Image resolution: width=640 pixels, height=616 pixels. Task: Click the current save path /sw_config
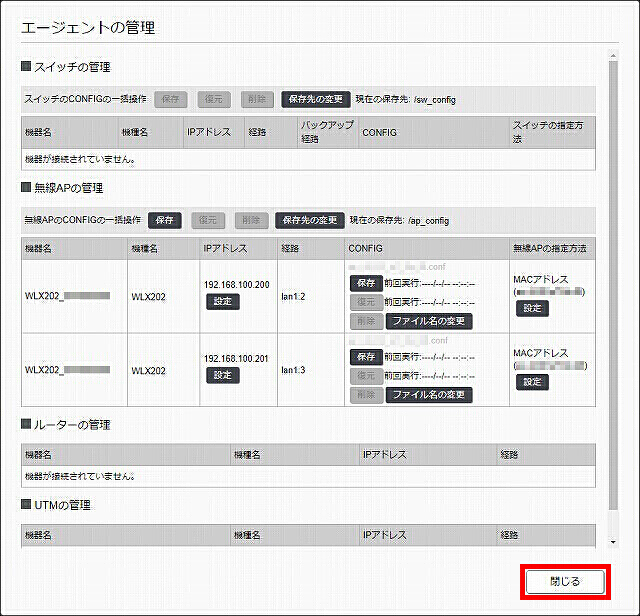point(435,100)
